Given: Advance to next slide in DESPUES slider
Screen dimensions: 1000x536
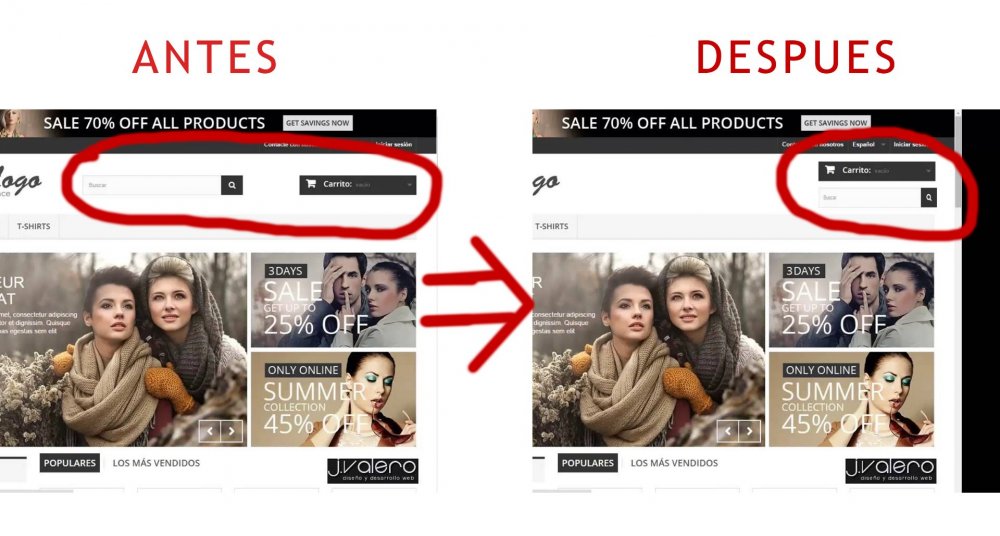Looking at the screenshot, I should 750,431.
